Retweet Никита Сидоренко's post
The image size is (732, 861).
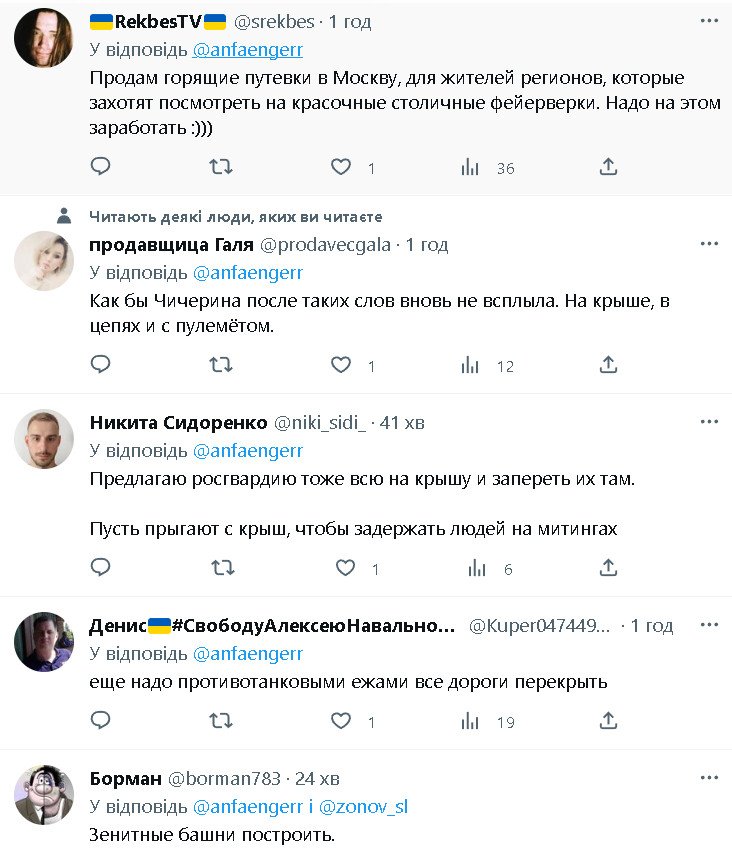coord(222,568)
